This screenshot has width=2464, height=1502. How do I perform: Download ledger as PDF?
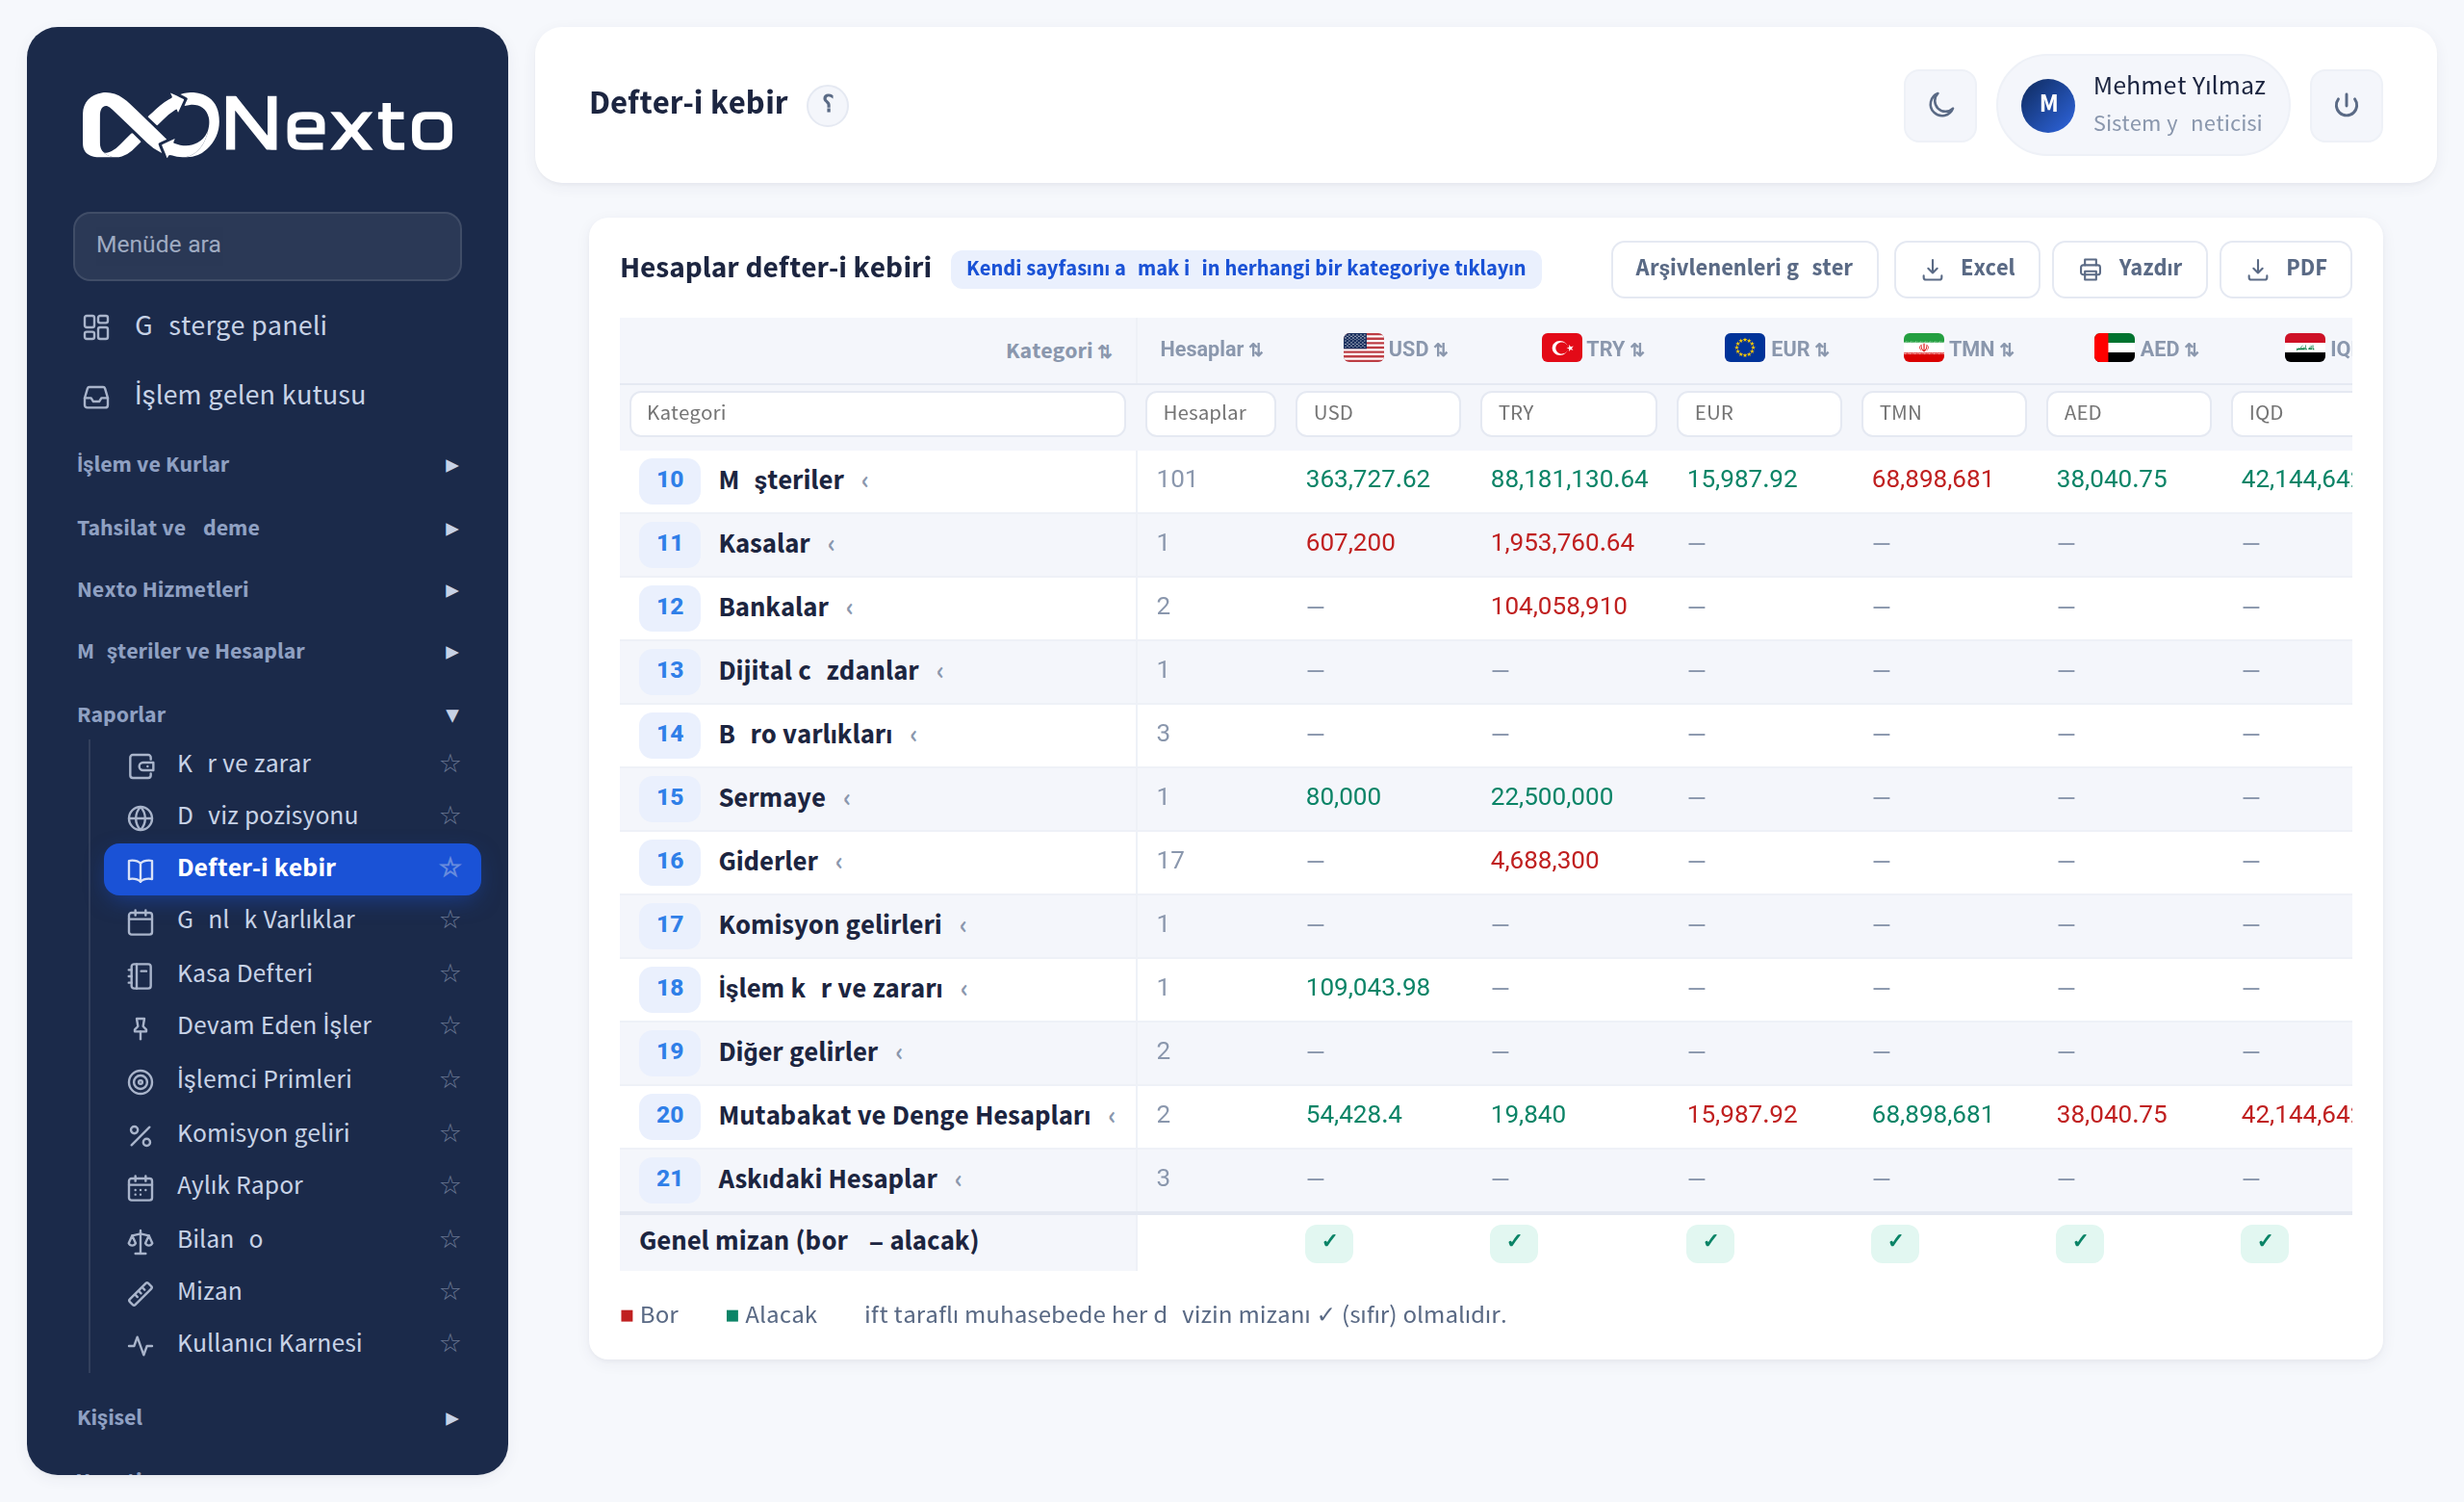[2285, 269]
